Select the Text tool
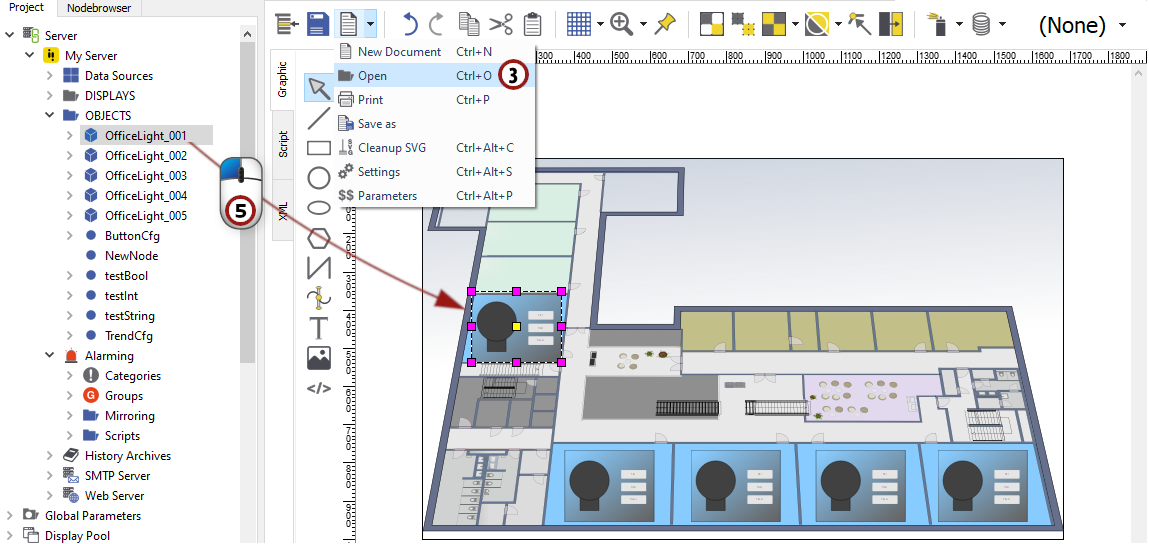The image size is (1149, 544). (318, 328)
